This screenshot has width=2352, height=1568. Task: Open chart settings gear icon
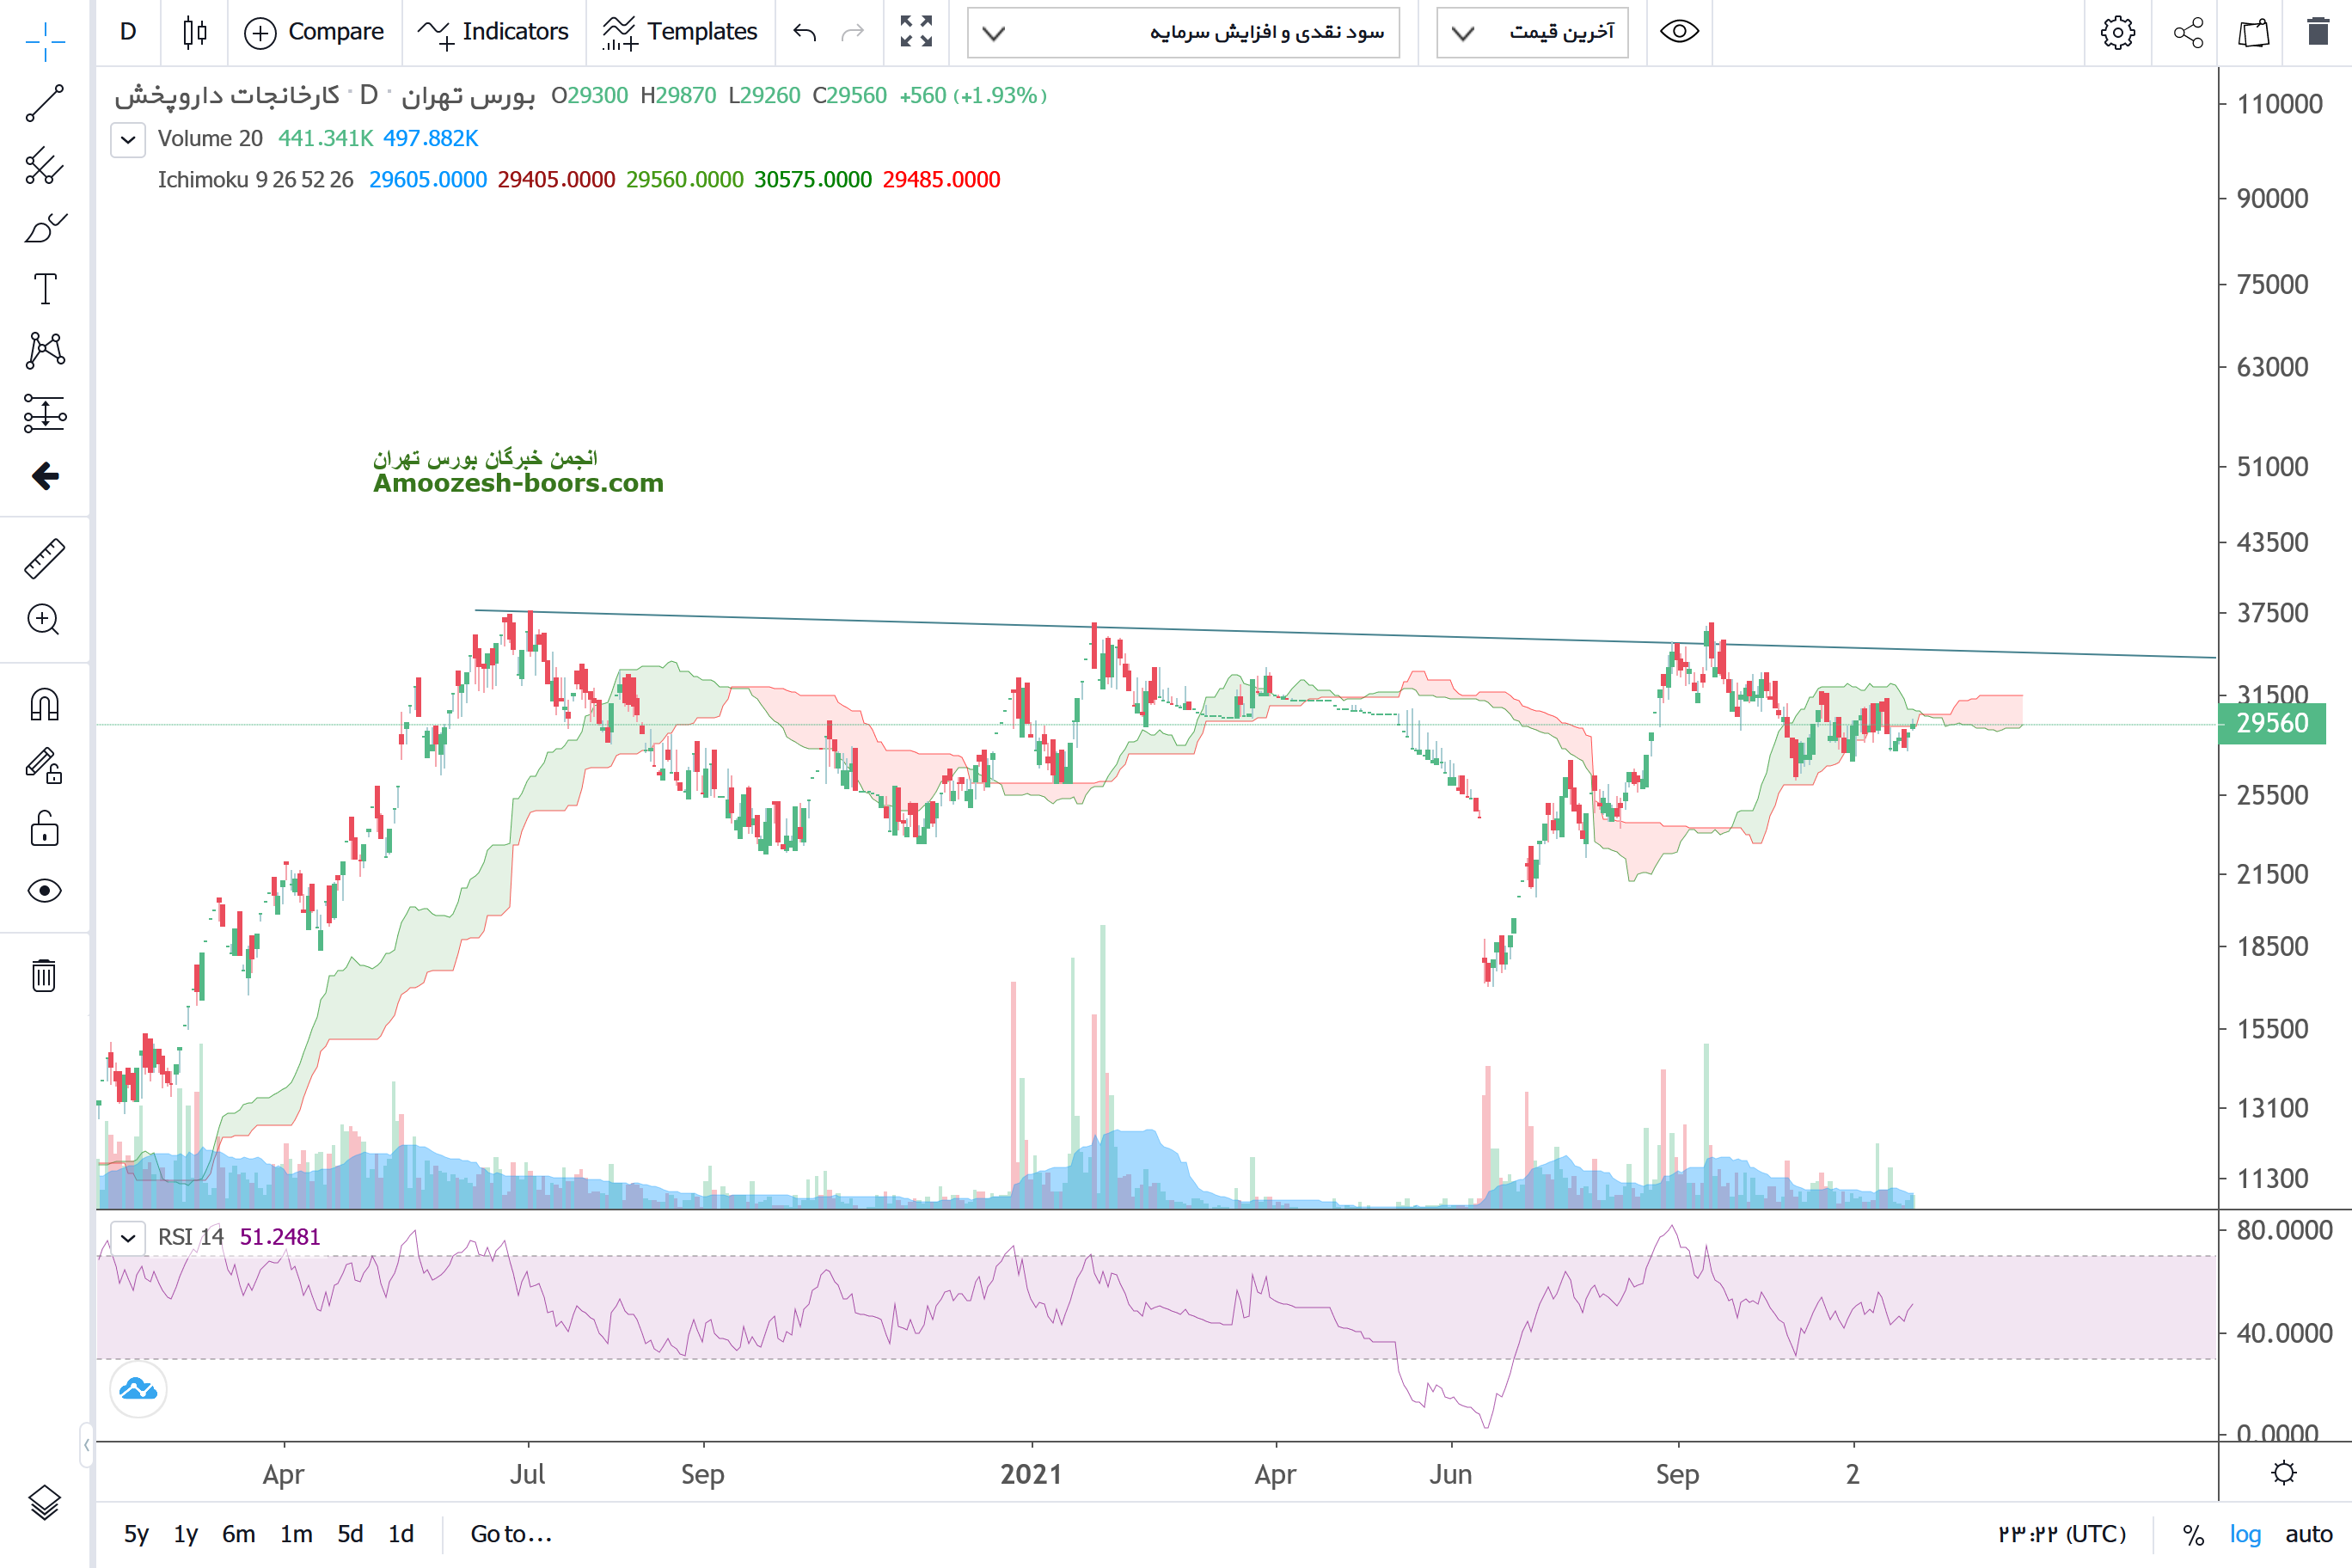2117,32
